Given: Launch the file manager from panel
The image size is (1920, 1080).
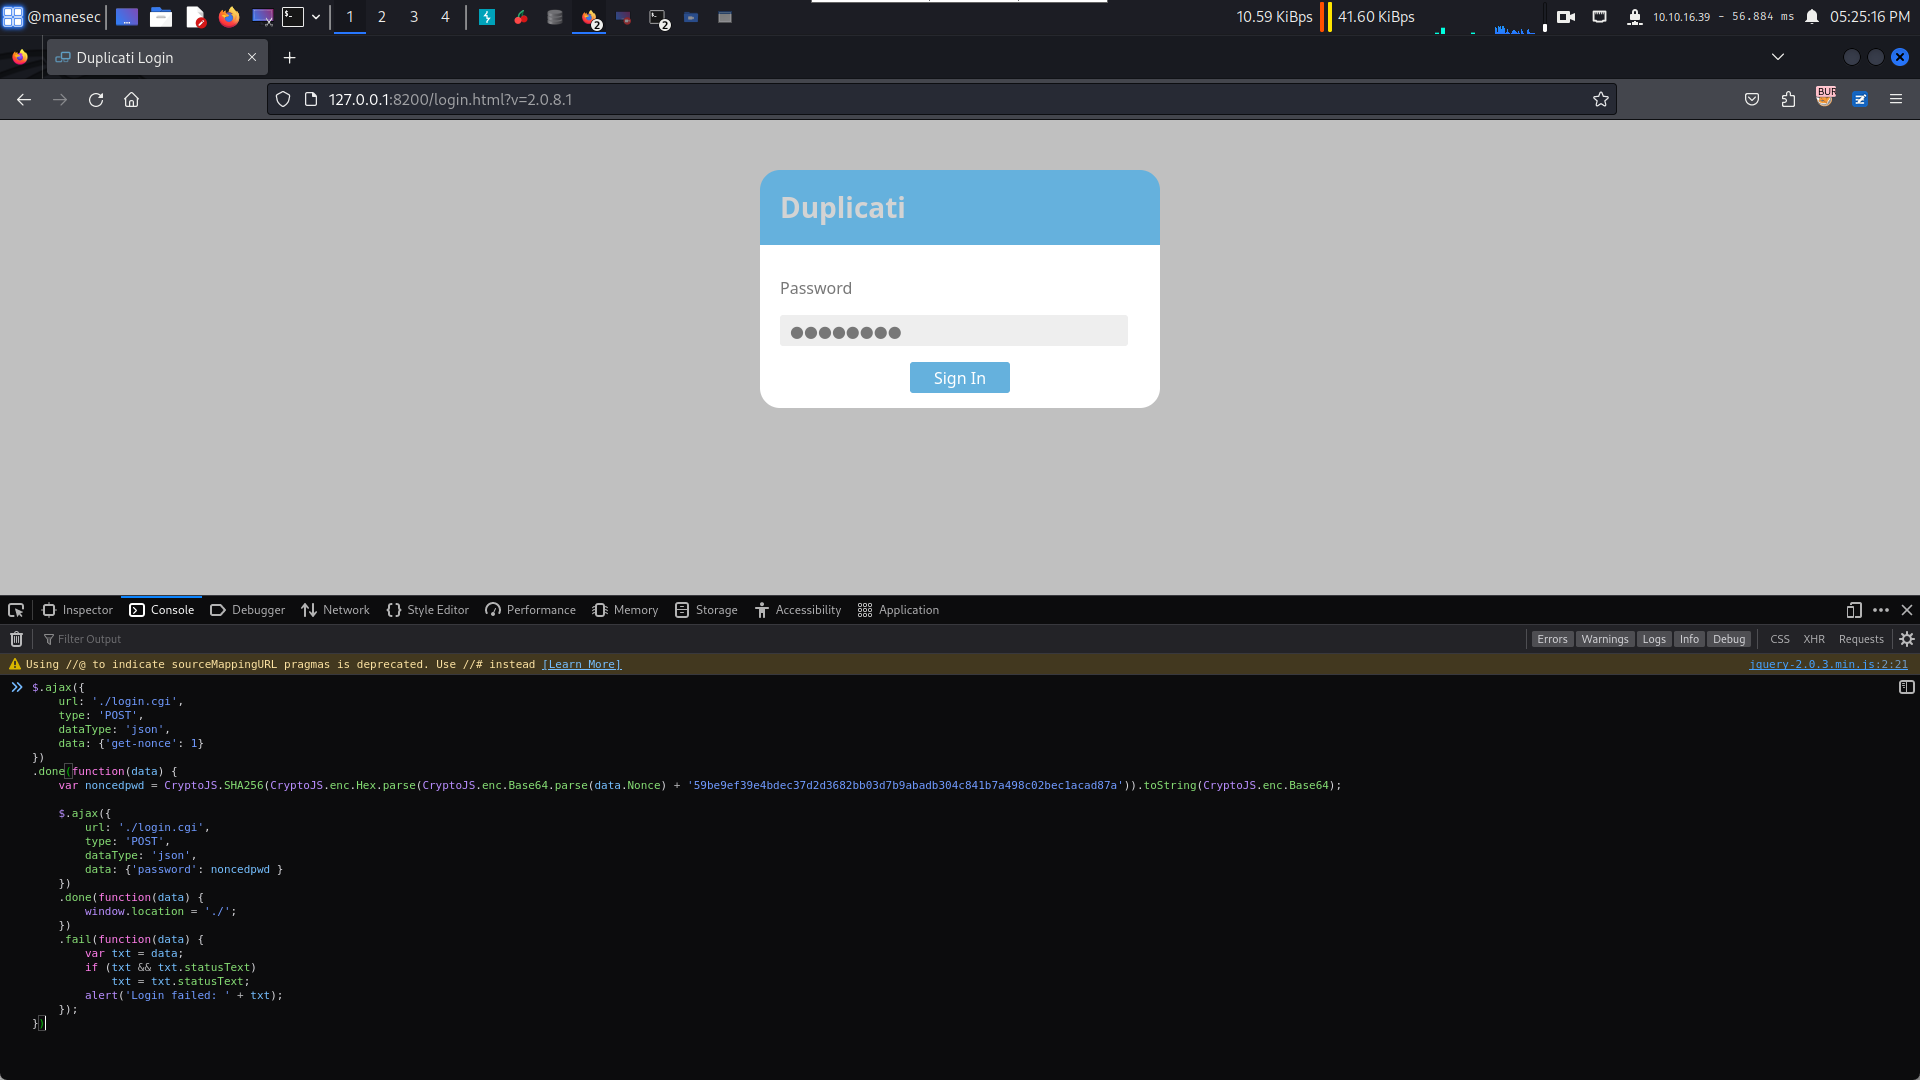Looking at the screenshot, I should 160,17.
